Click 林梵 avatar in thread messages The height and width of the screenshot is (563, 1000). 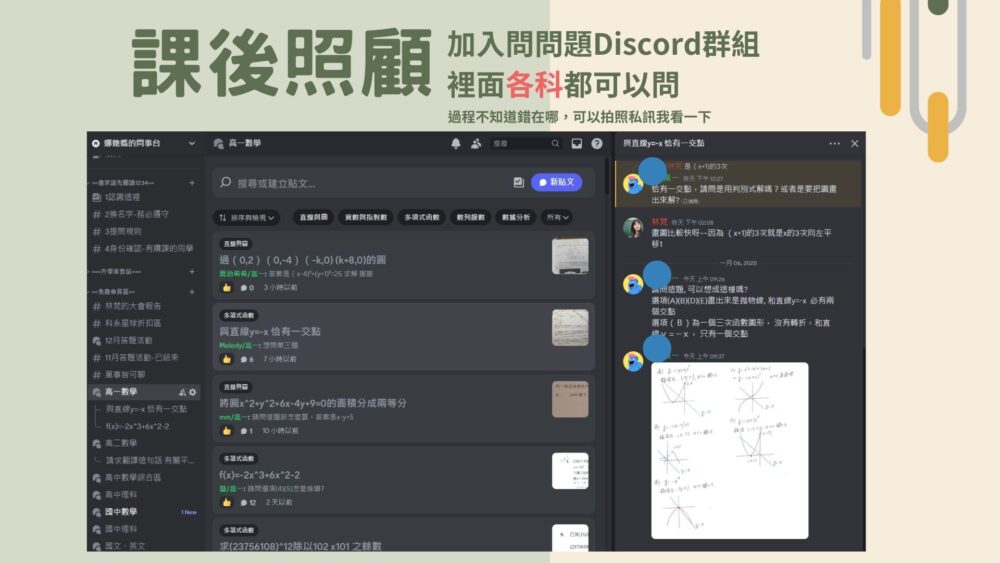click(x=633, y=228)
